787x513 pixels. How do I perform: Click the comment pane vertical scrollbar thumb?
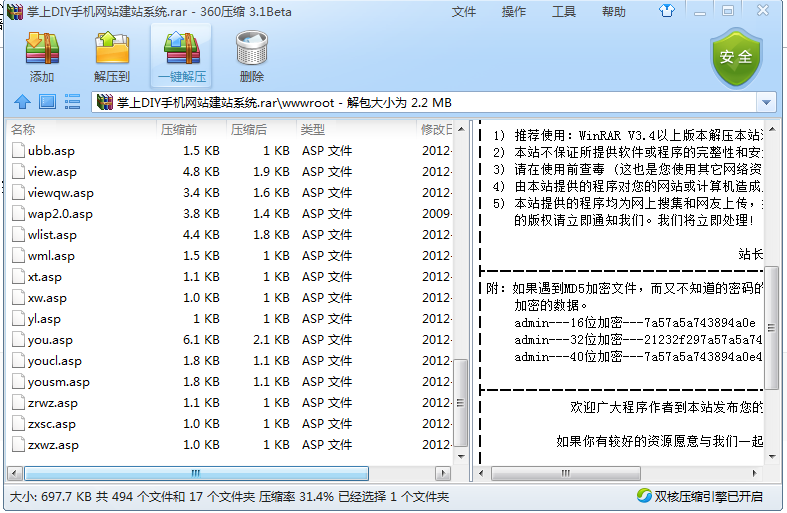click(771, 328)
